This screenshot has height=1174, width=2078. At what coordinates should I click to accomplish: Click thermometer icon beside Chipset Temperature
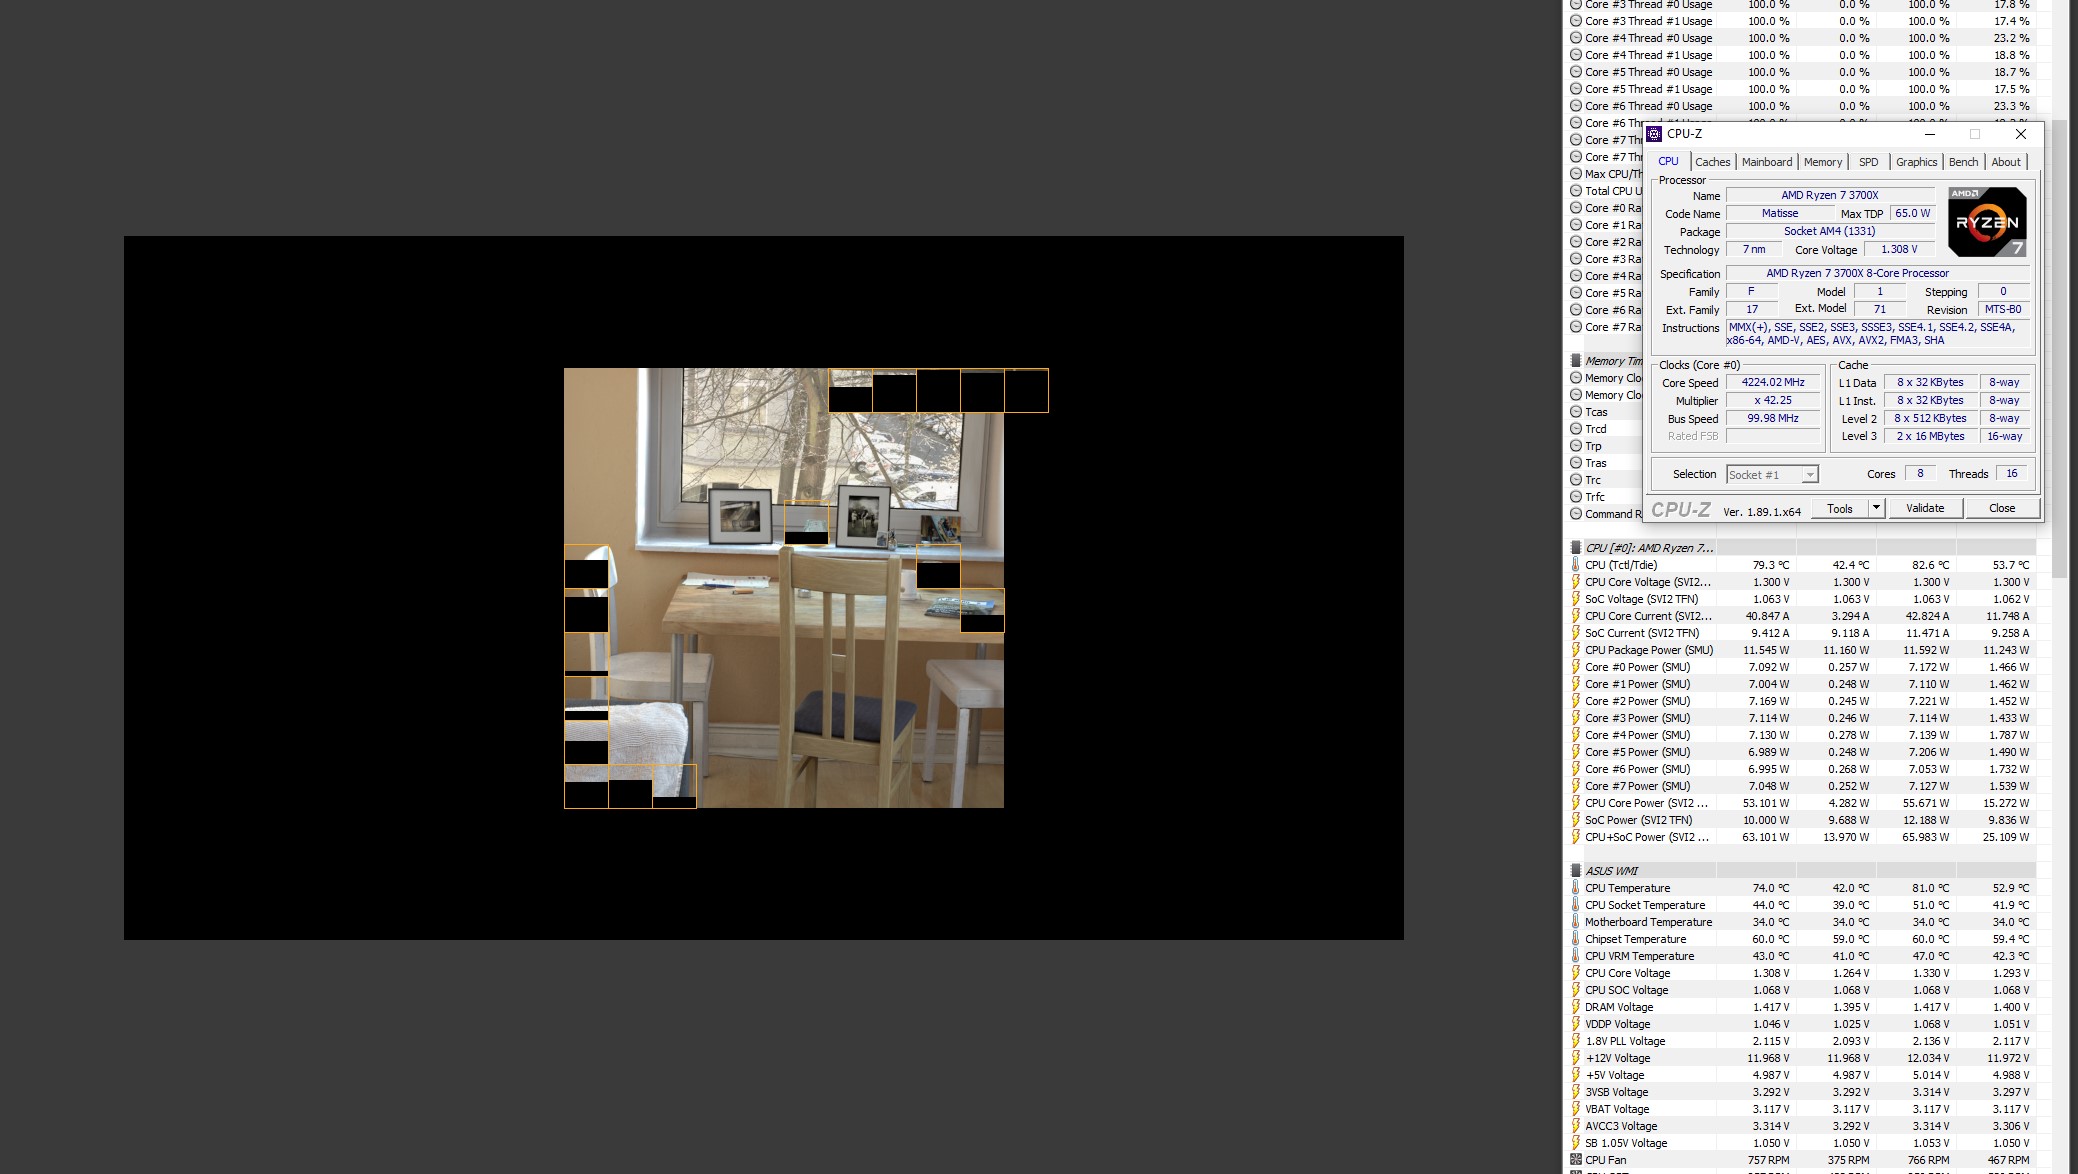coord(1576,939)
